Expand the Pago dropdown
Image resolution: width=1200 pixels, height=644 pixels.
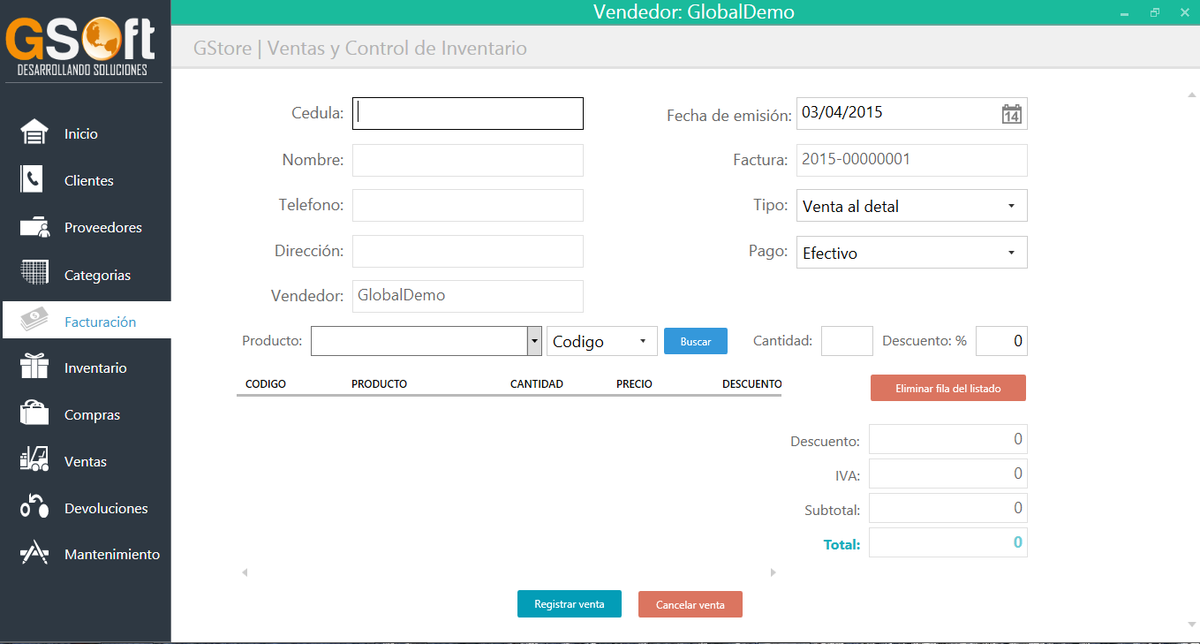(912, 252)
